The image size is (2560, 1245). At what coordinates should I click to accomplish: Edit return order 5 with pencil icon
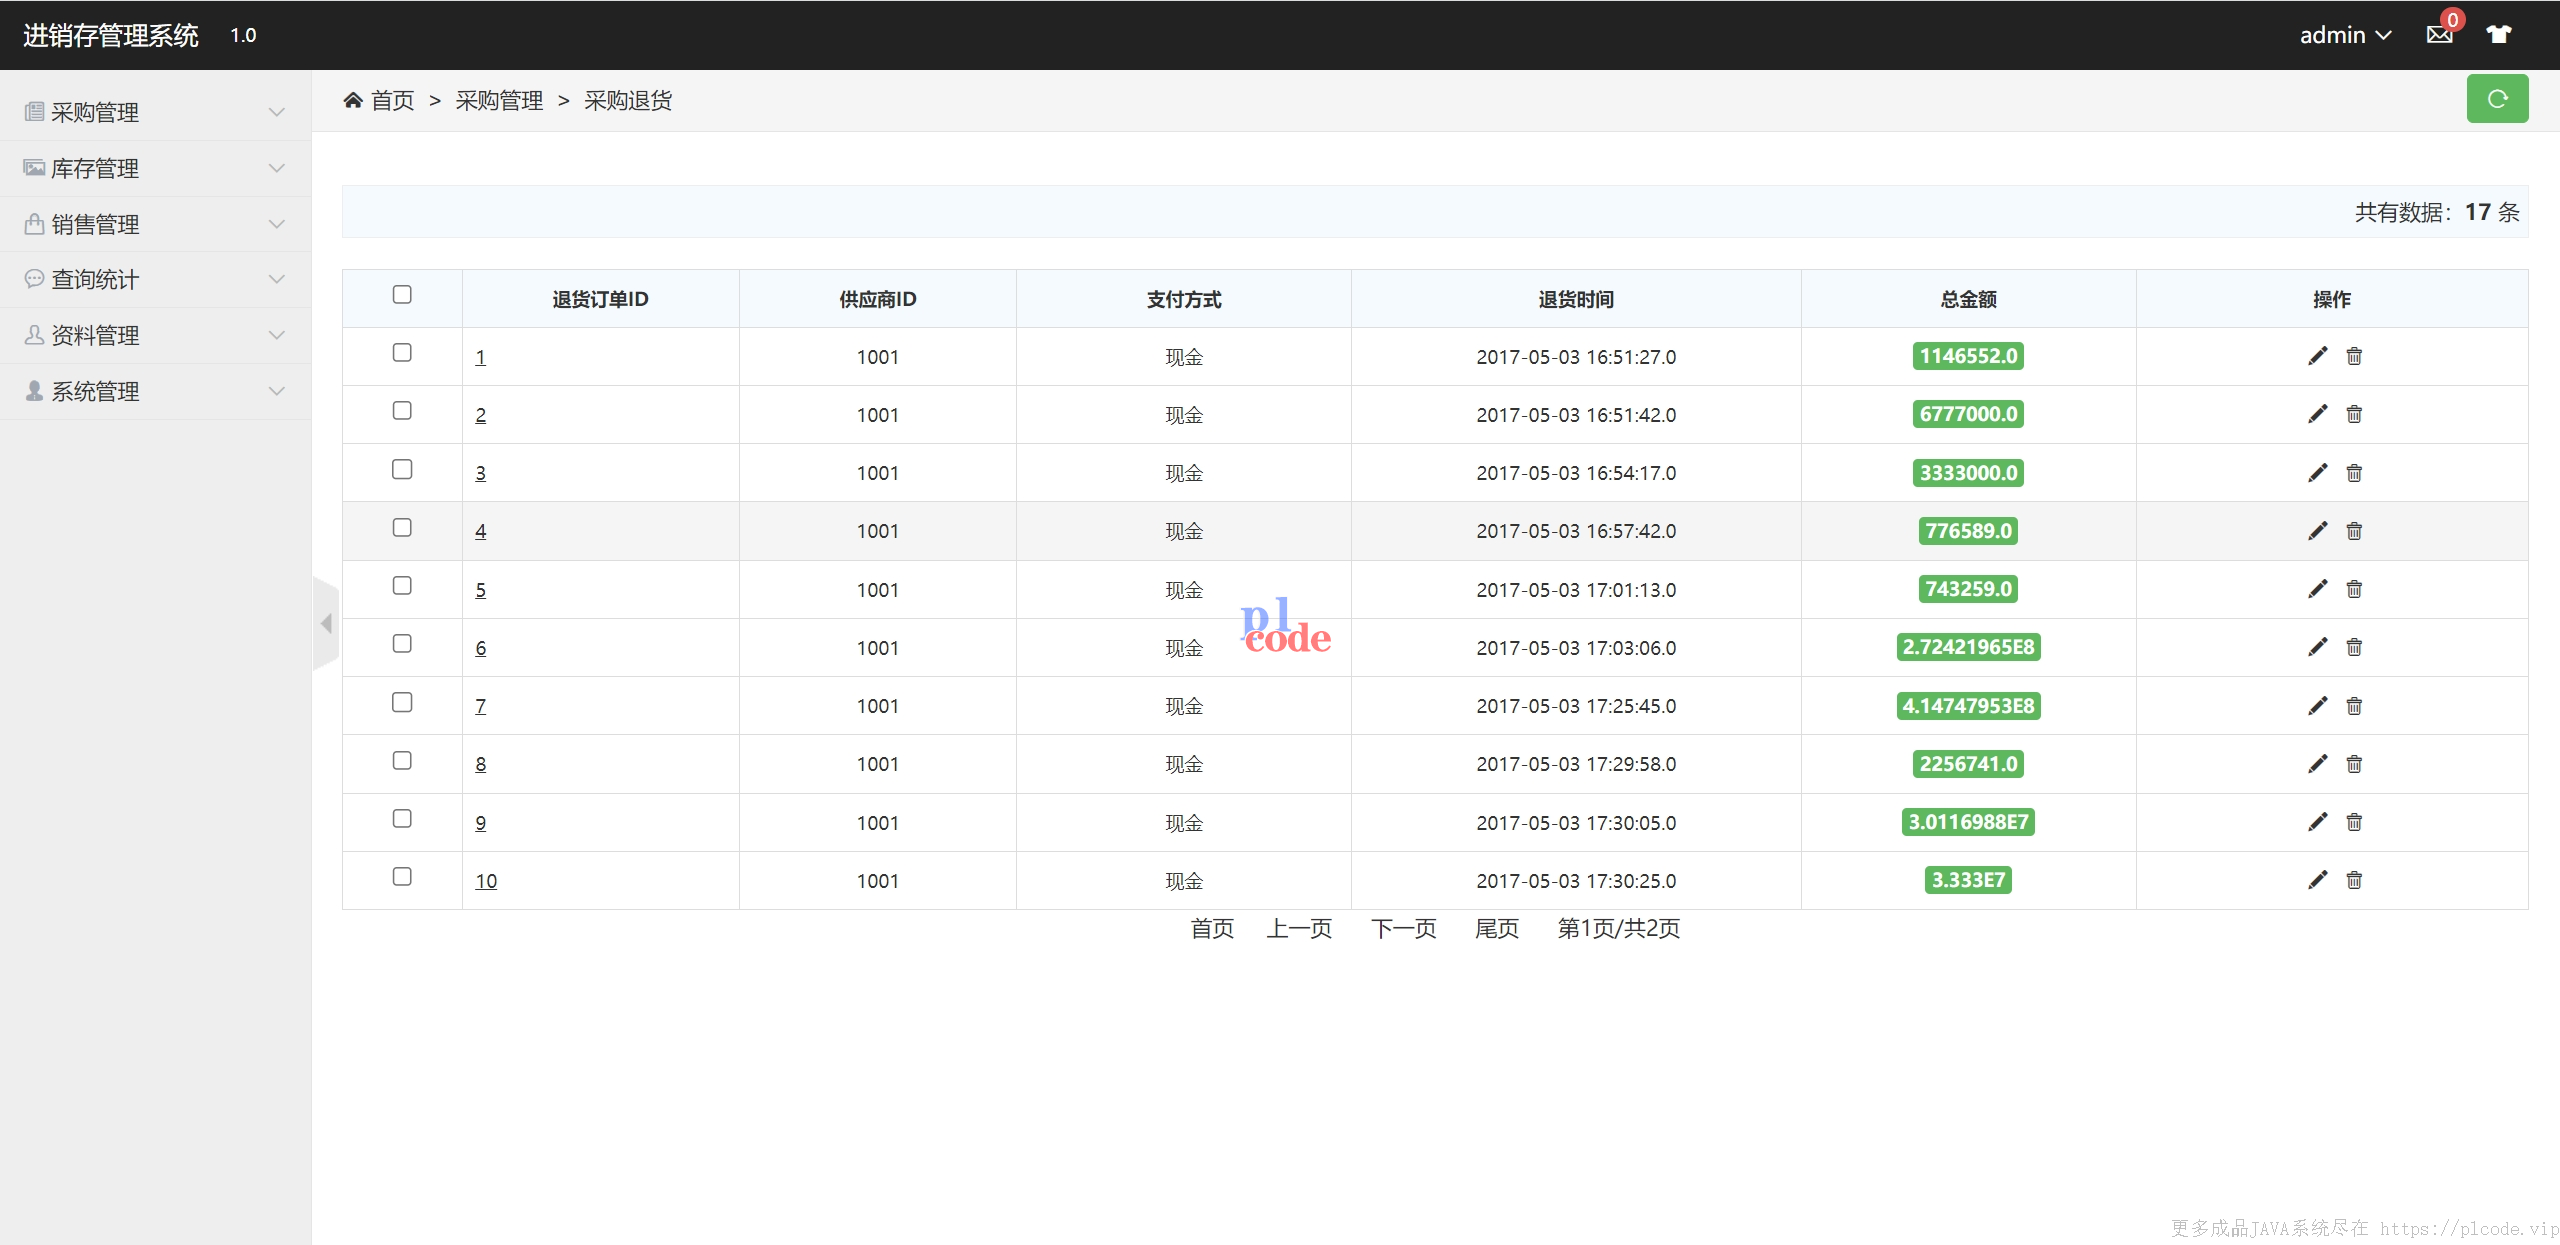(2317, 589)
